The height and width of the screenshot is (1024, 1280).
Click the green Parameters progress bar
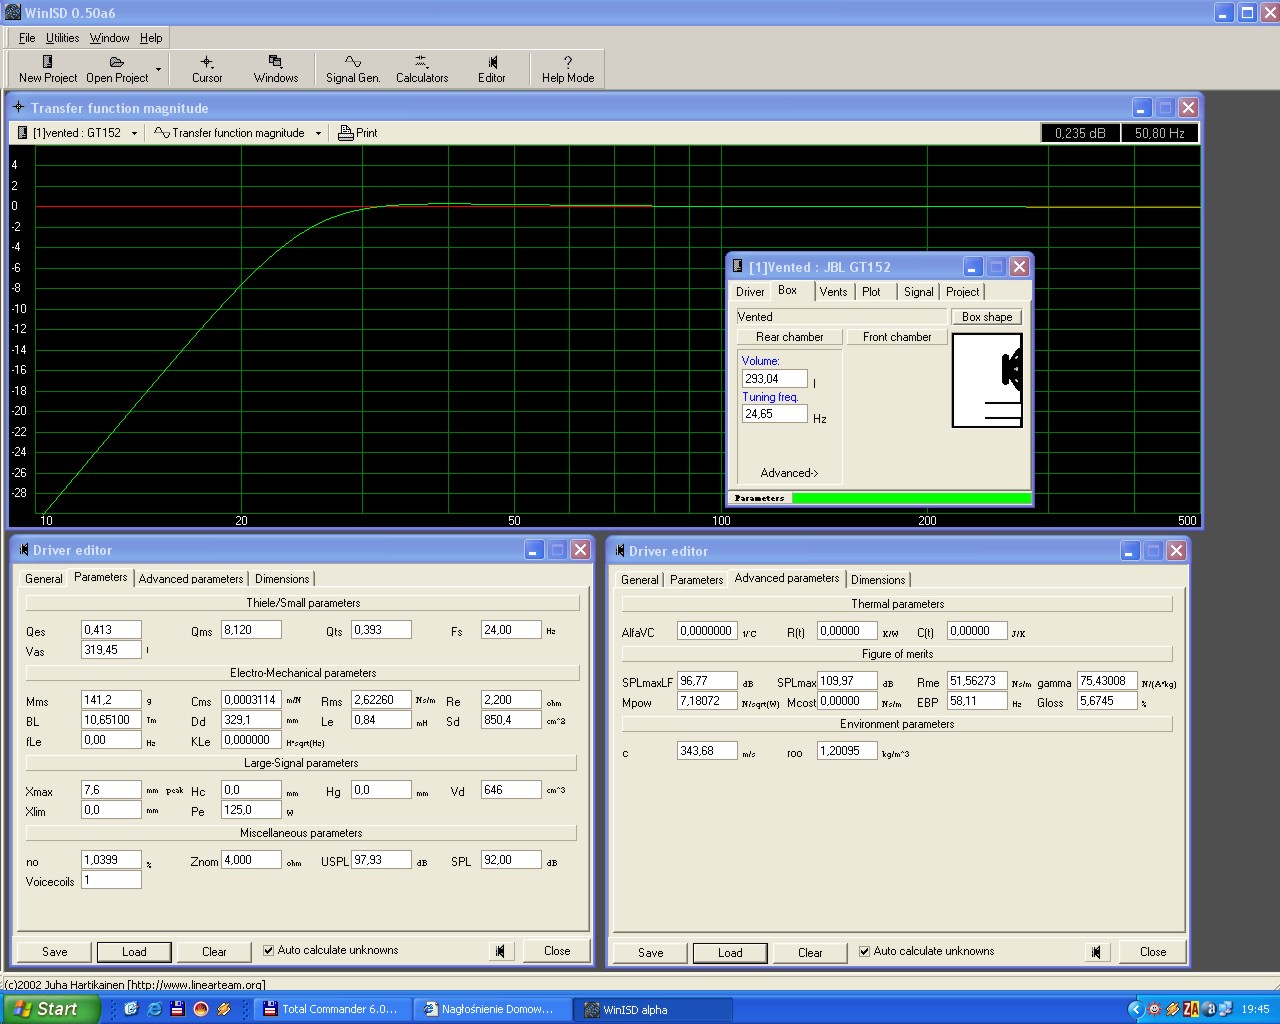910,498
